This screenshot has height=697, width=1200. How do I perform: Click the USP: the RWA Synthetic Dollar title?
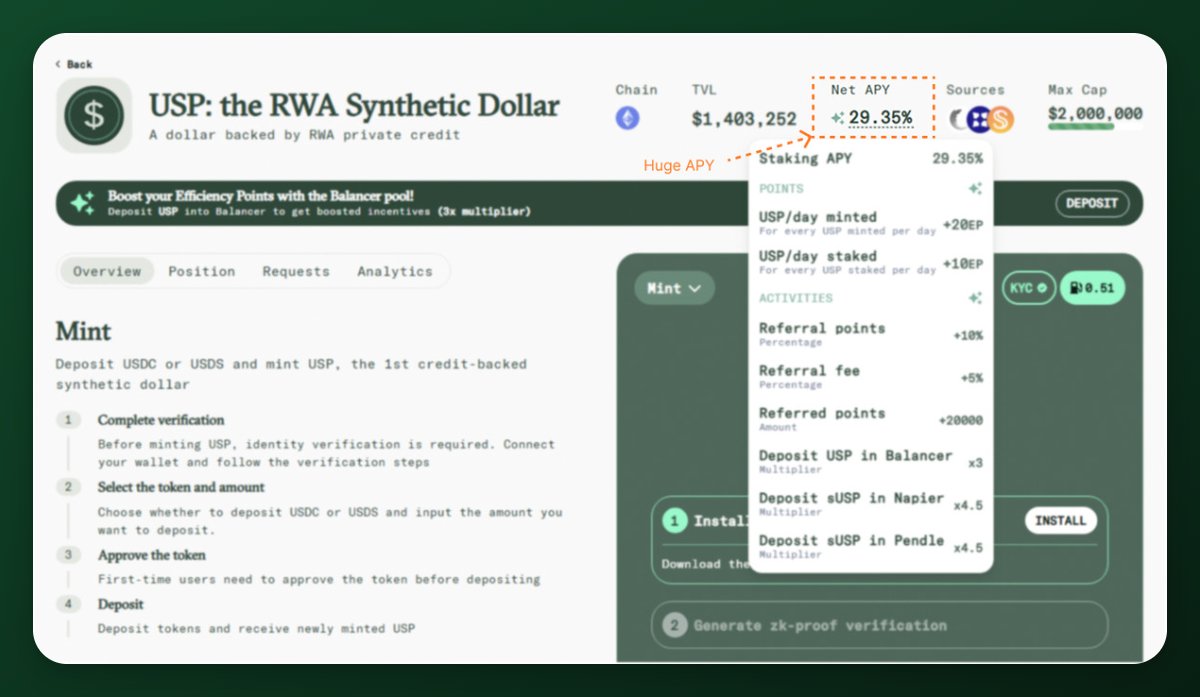click(354, 105)
